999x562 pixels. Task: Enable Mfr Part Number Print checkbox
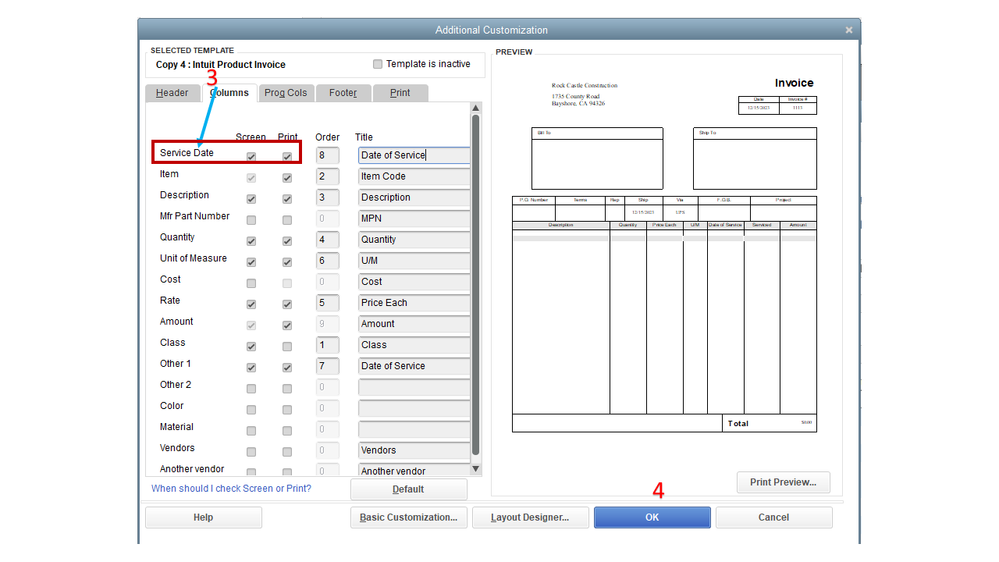(287, 220)
